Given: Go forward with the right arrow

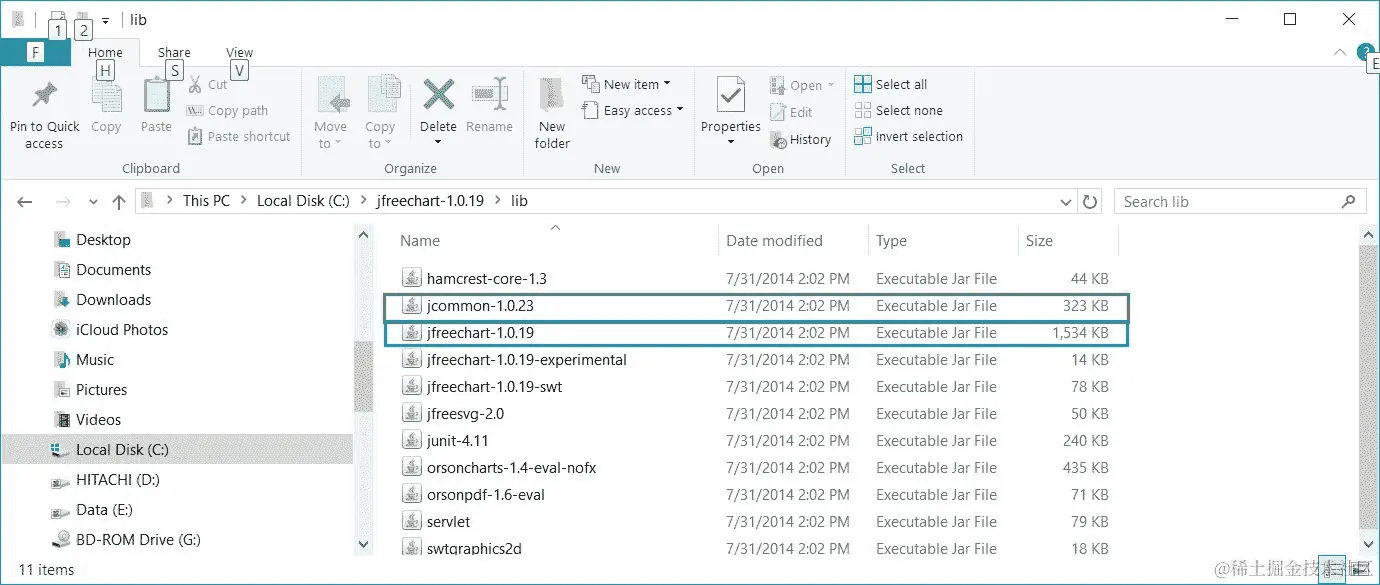Looking at the screenshot, I should click(x=63, y=202).
